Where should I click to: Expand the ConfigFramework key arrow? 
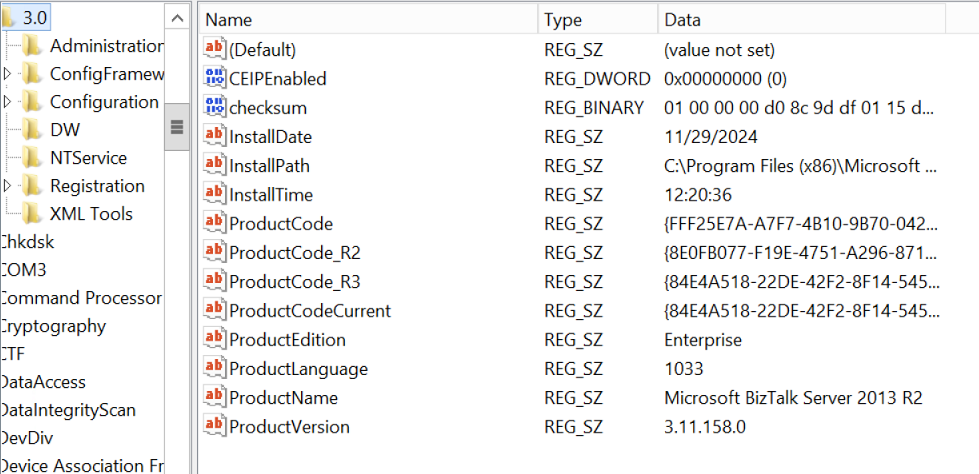pyautogui.click(x=7, y=74)
